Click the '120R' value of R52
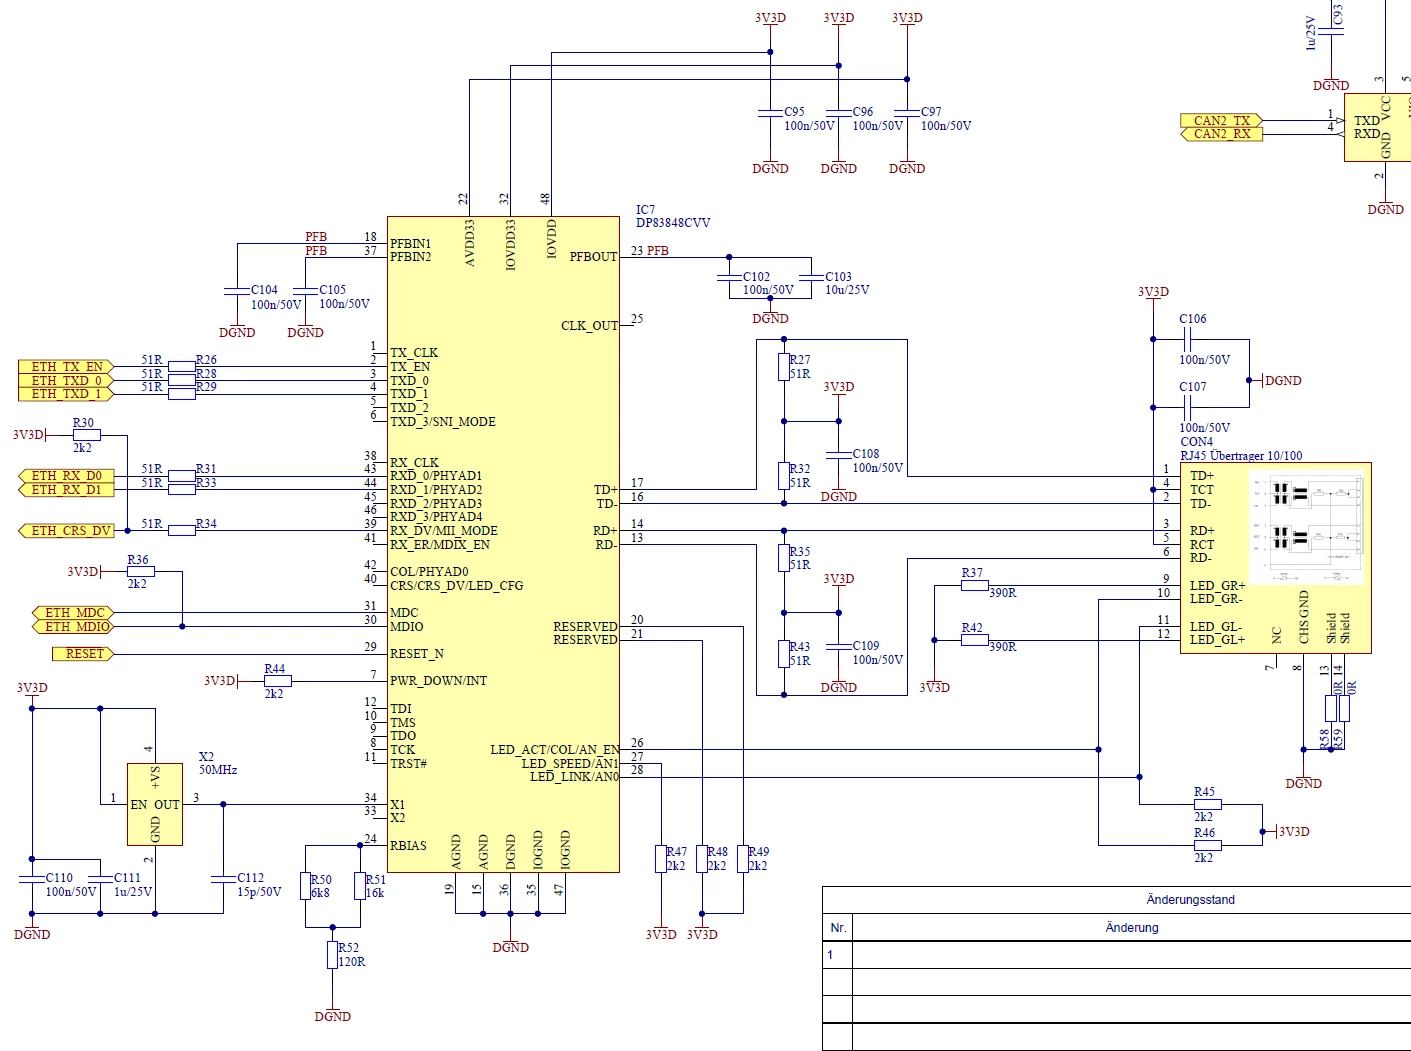The height and width of the screenshot is (1051, 1411). 351,962
